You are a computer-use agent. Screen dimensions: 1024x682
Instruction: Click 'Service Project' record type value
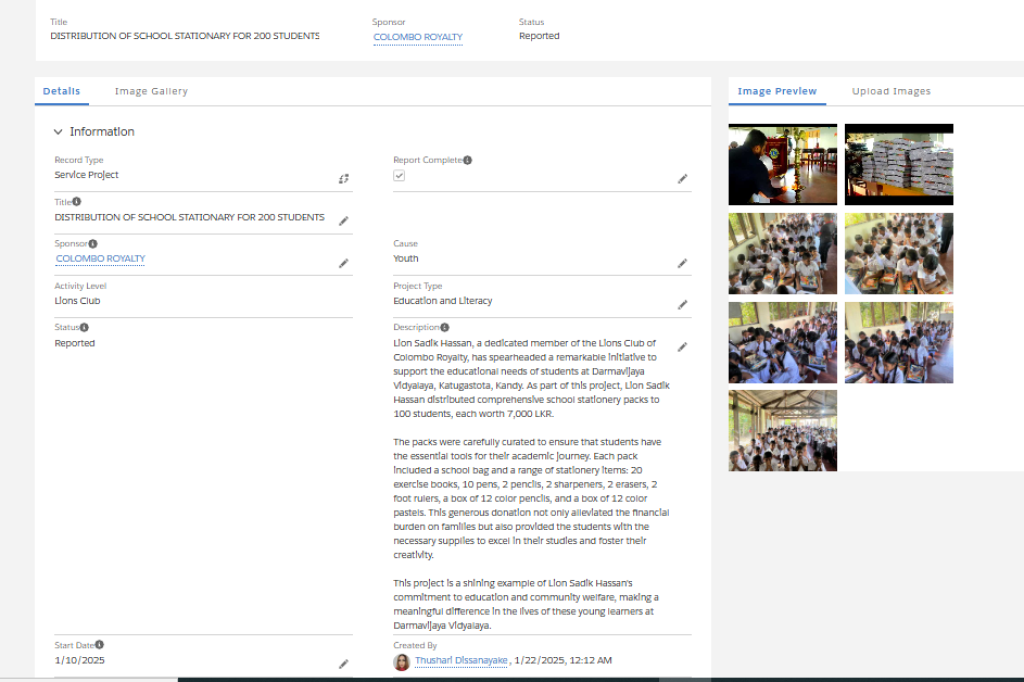coord(86,175)
